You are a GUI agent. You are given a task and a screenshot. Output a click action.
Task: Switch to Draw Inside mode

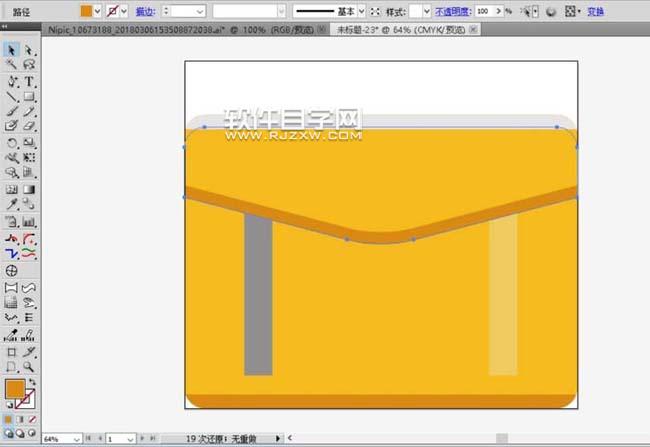click(32, 433)
